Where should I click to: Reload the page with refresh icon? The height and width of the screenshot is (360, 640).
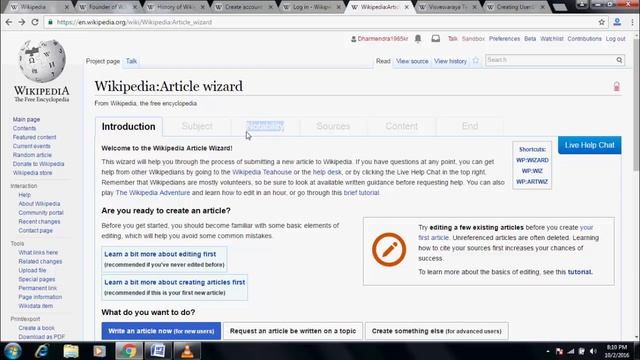[x=35, y=22]
